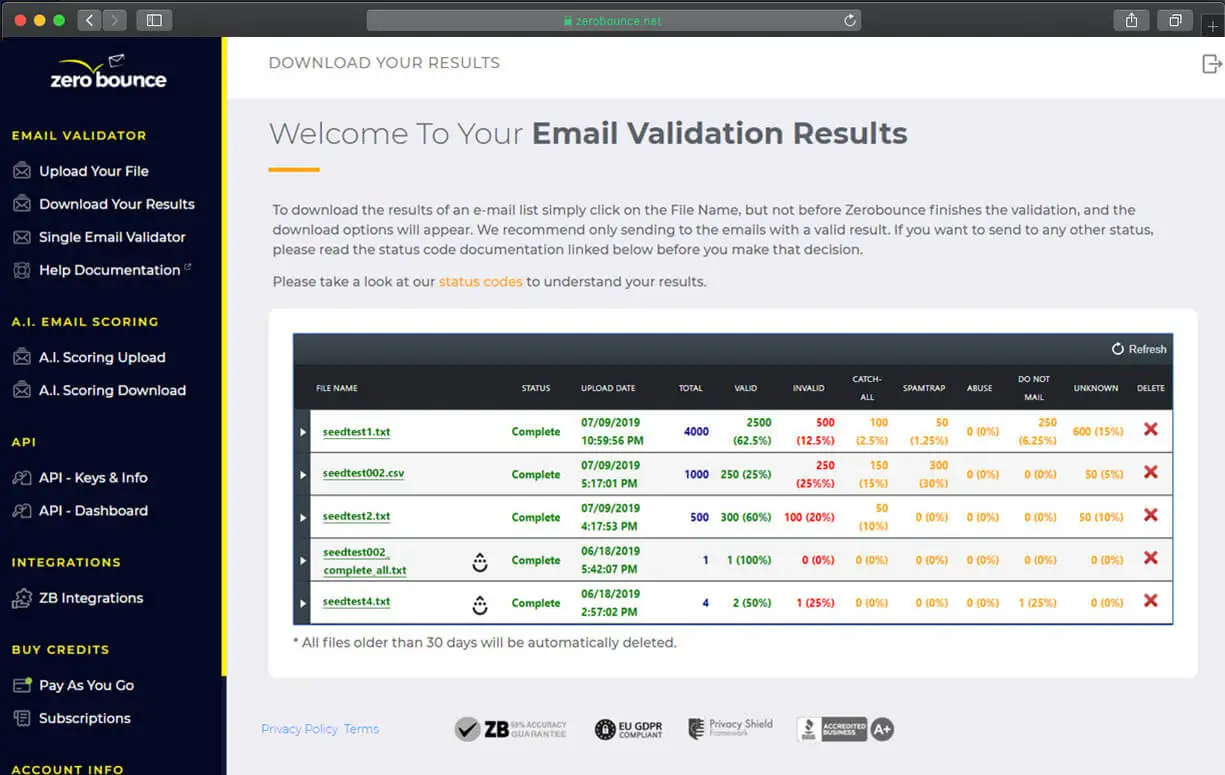Screen dimensions: 1225x775
Task: Open Help Documentation link in the sidebar
Action: point(110,270)
